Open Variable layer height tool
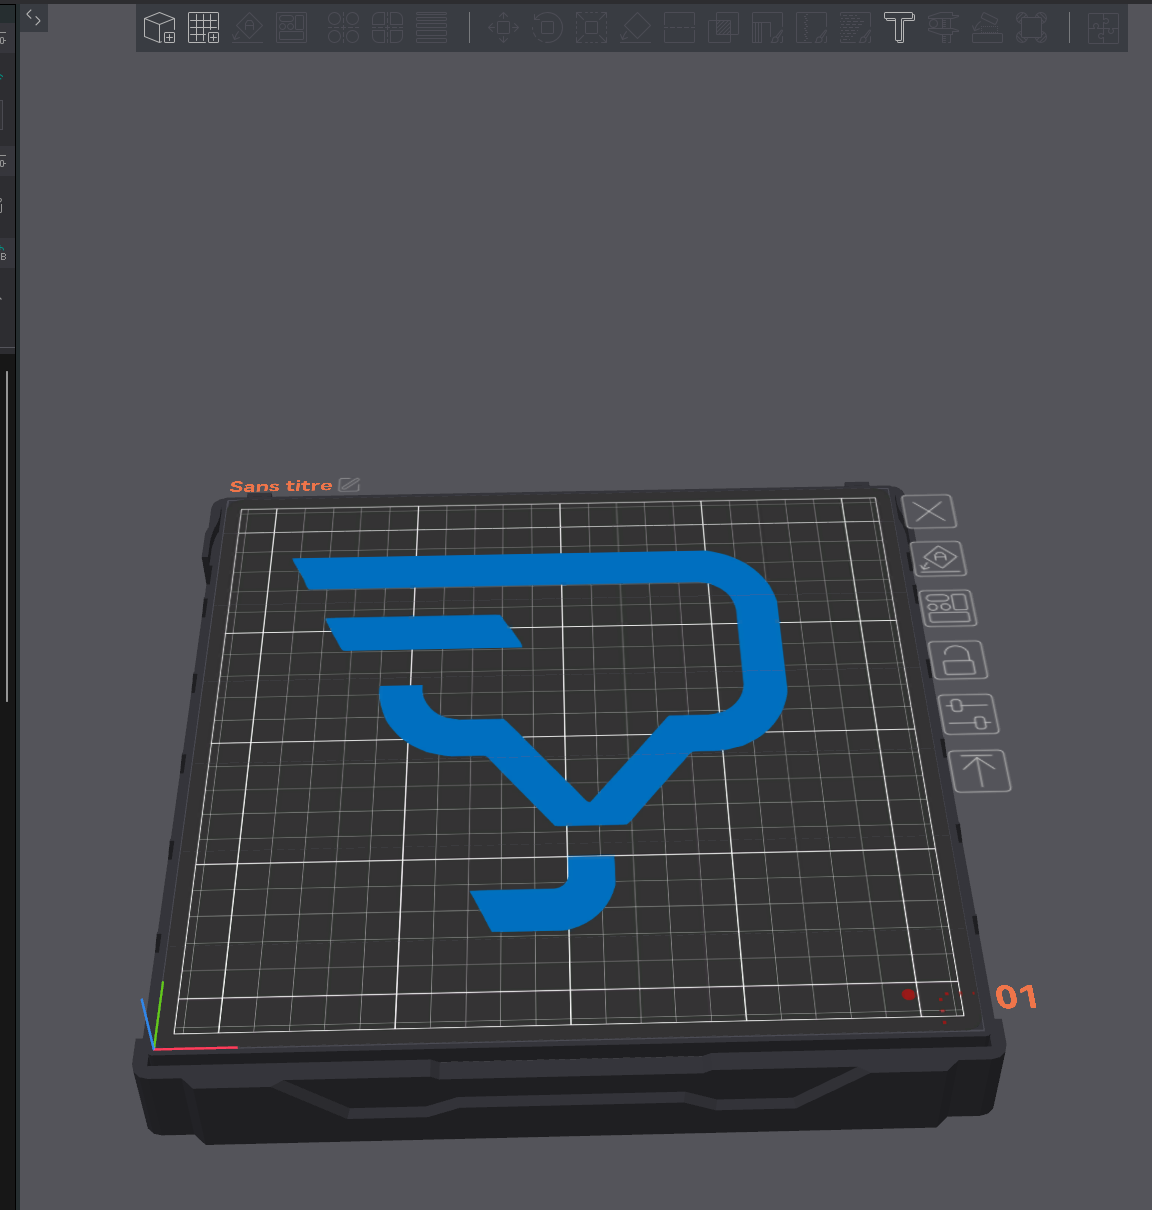 tap(431, 27)
